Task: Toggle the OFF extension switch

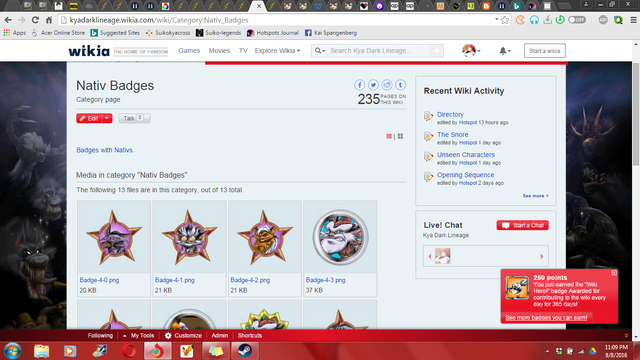Action: coord(577,20)
